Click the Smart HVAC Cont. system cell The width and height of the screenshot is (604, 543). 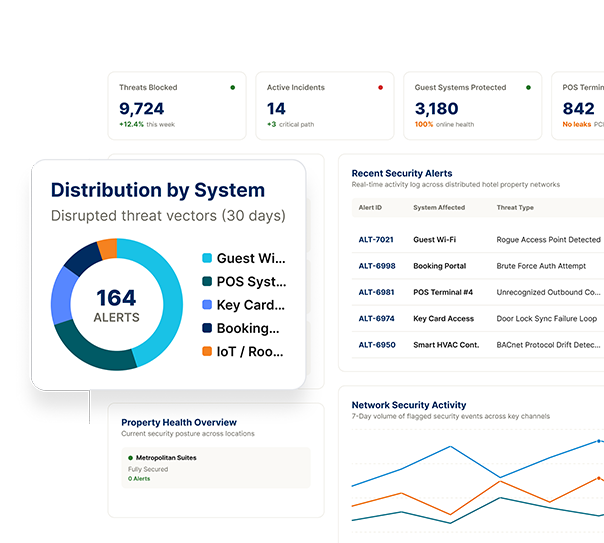coord(446,345)
